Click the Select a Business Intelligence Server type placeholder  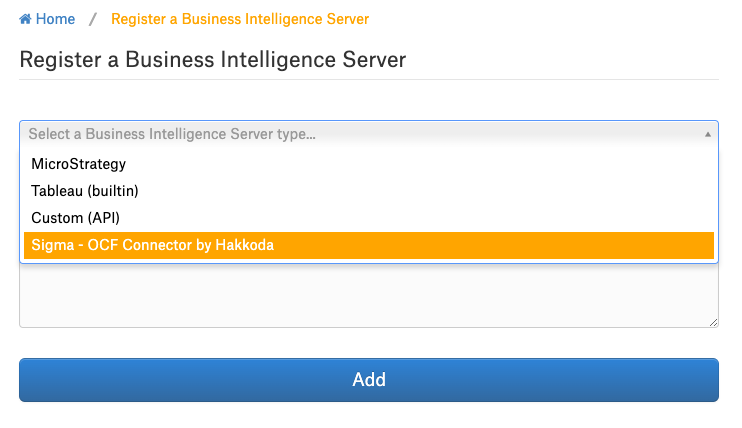click(172, 134)
